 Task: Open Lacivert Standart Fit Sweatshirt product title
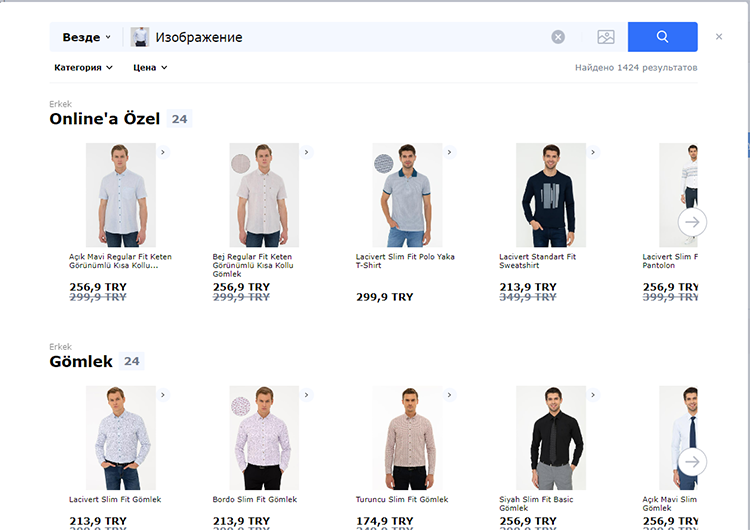click(537, 261)
